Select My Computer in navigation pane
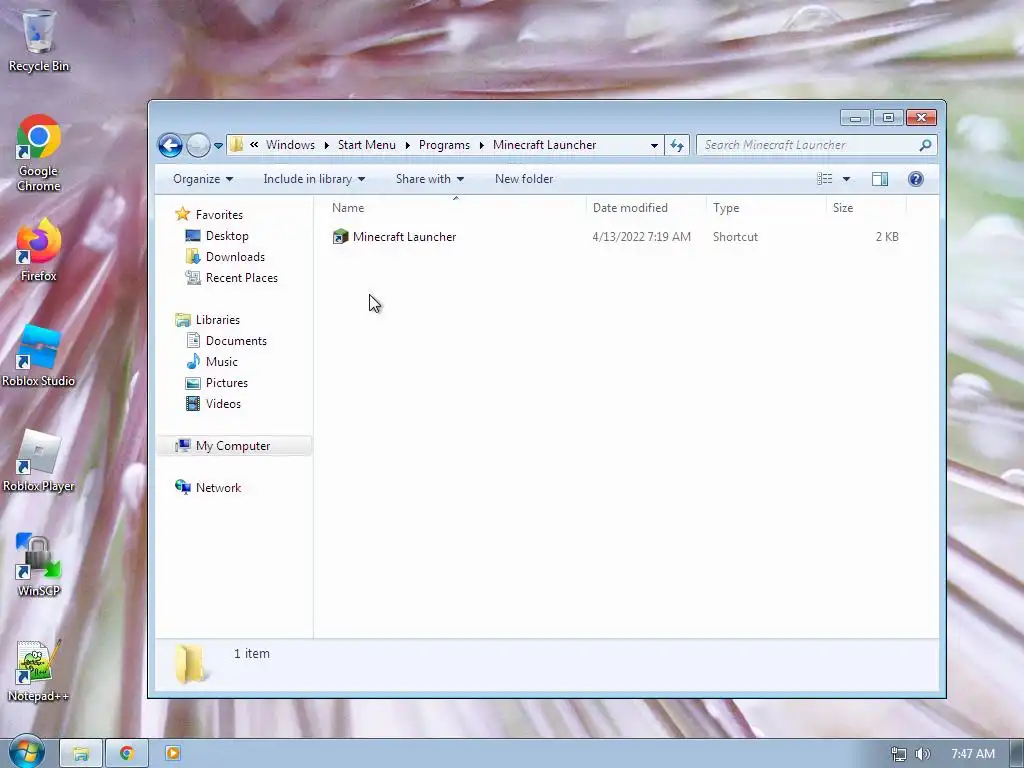 pyautogui.click(x=232, y=446)
